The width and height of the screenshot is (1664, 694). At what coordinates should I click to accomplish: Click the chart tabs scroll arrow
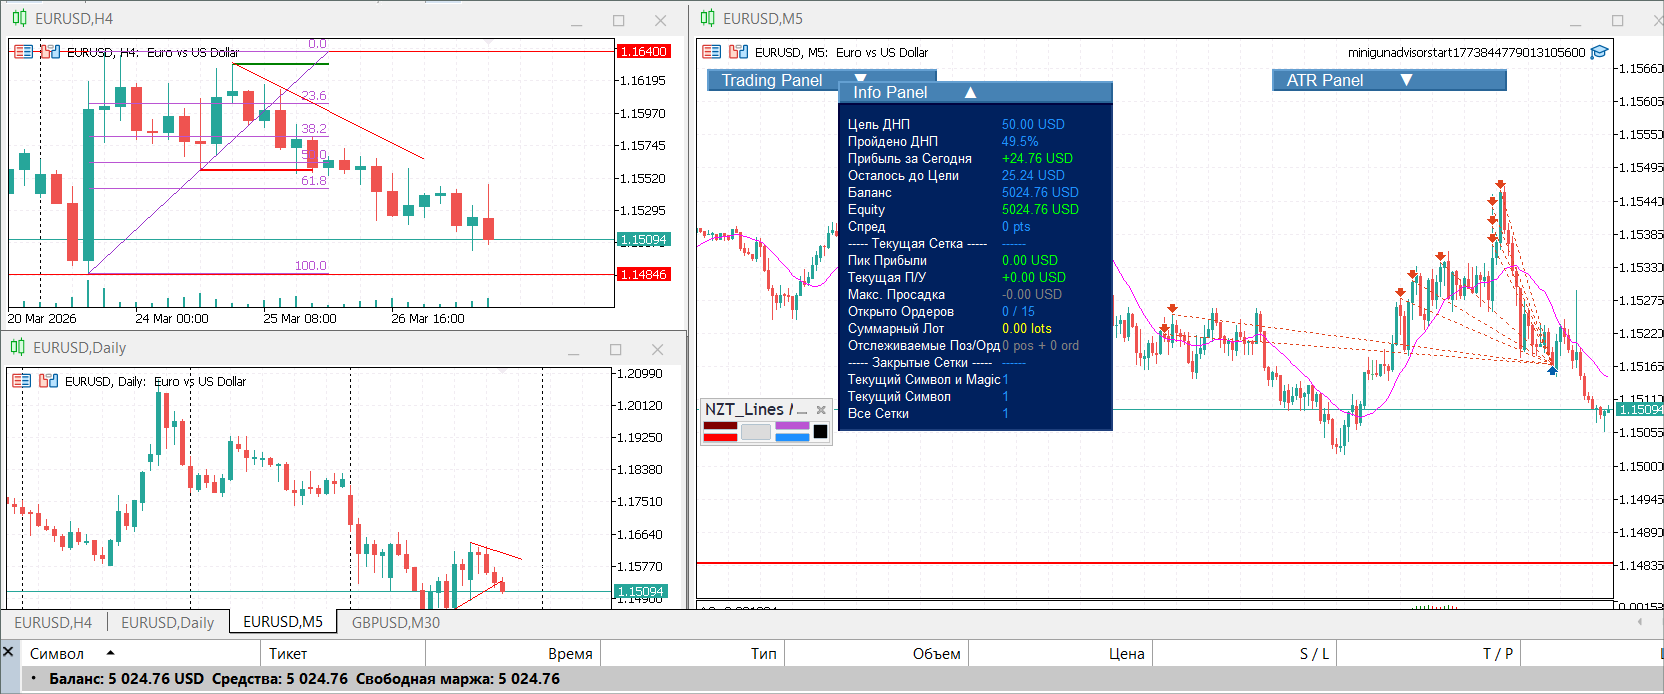click(x=1640, y=622)
